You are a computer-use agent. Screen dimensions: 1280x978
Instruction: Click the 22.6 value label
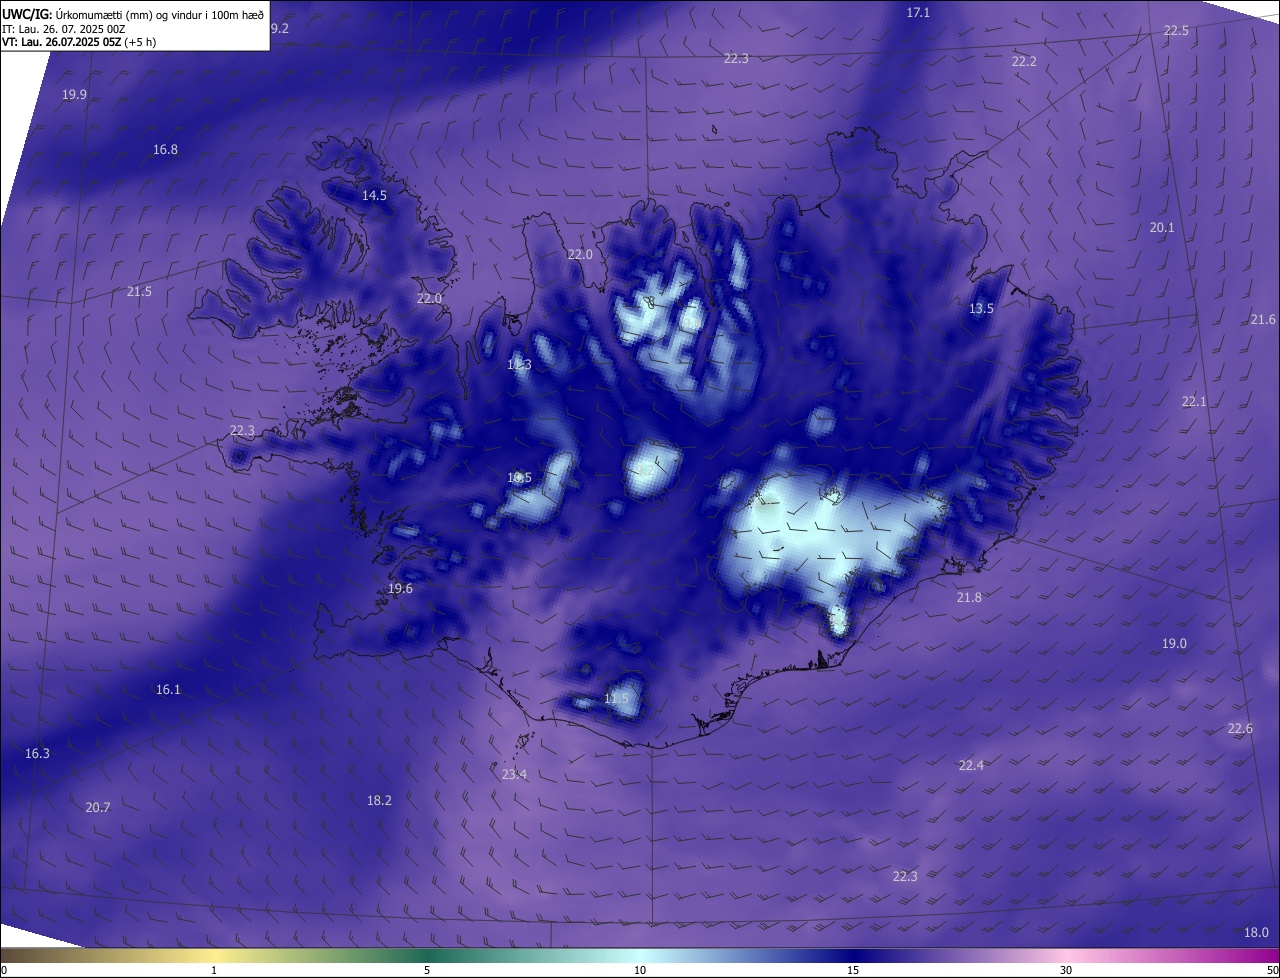tap(1240, 729)
